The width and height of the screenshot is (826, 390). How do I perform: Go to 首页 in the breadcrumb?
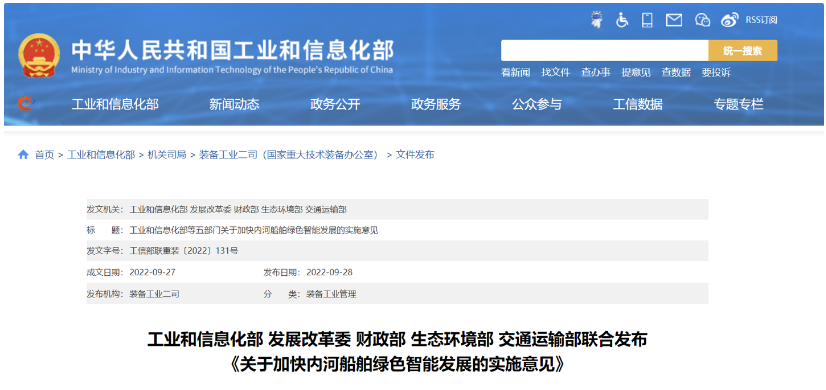pos(44,155)
